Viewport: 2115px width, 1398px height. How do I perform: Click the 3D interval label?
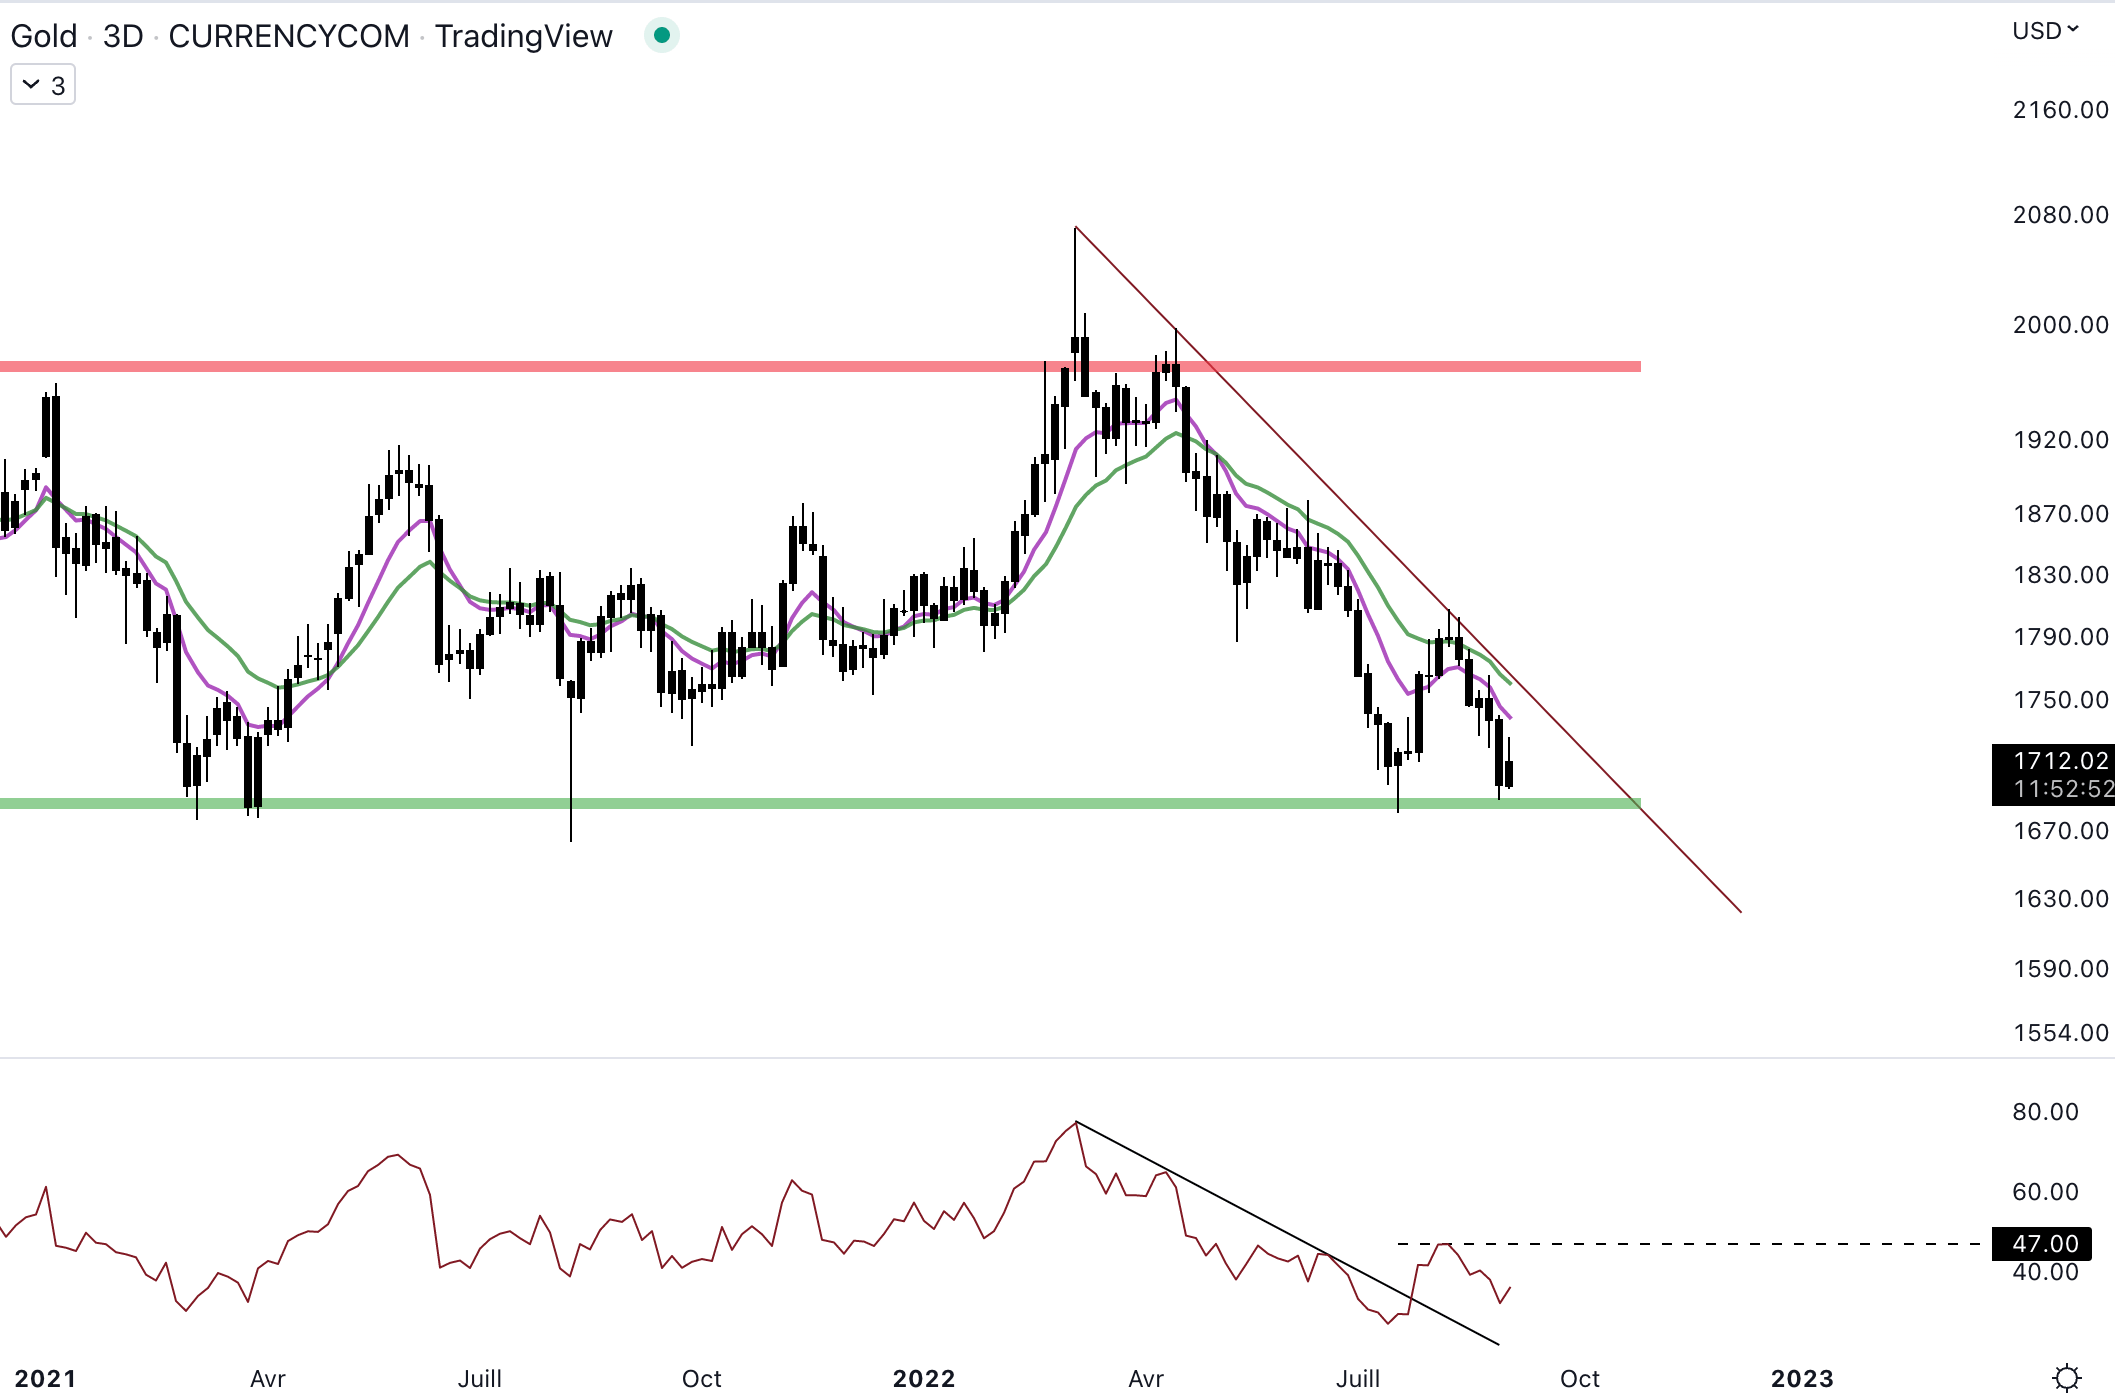tap(123, 36)
